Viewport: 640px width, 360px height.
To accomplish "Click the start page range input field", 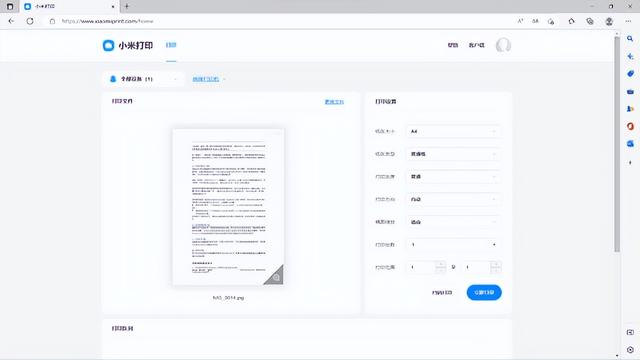I will [420, 267].
